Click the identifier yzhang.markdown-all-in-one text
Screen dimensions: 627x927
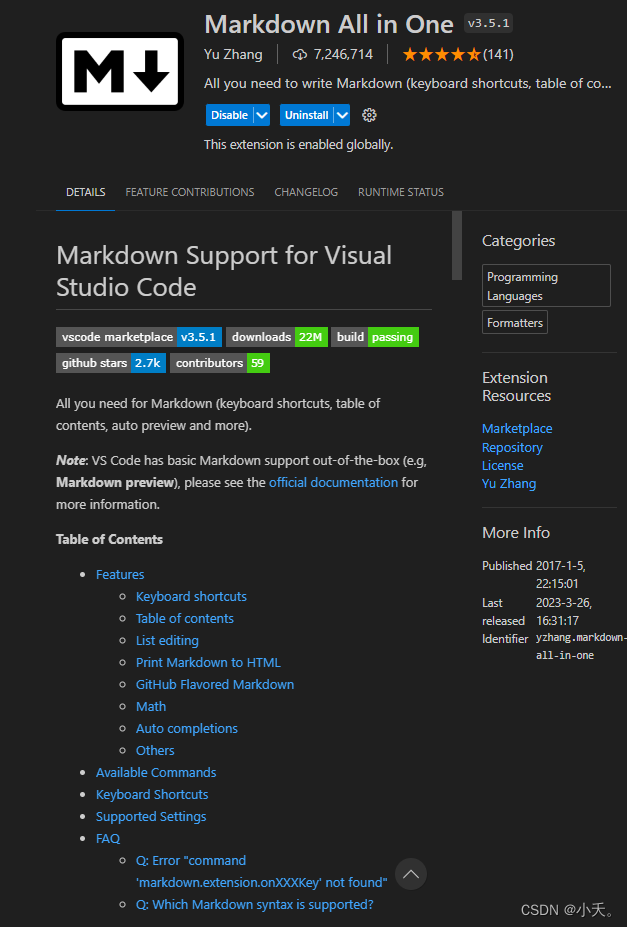pyautogui.click(x=581, y=646)
